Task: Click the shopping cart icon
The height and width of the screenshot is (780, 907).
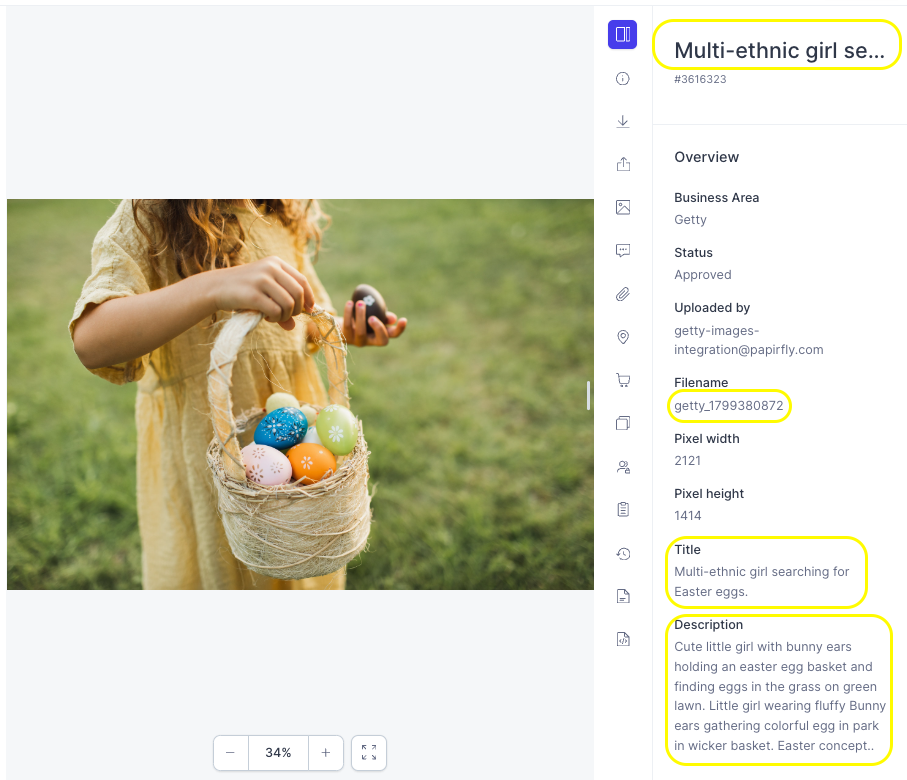Action: [623, 380]
